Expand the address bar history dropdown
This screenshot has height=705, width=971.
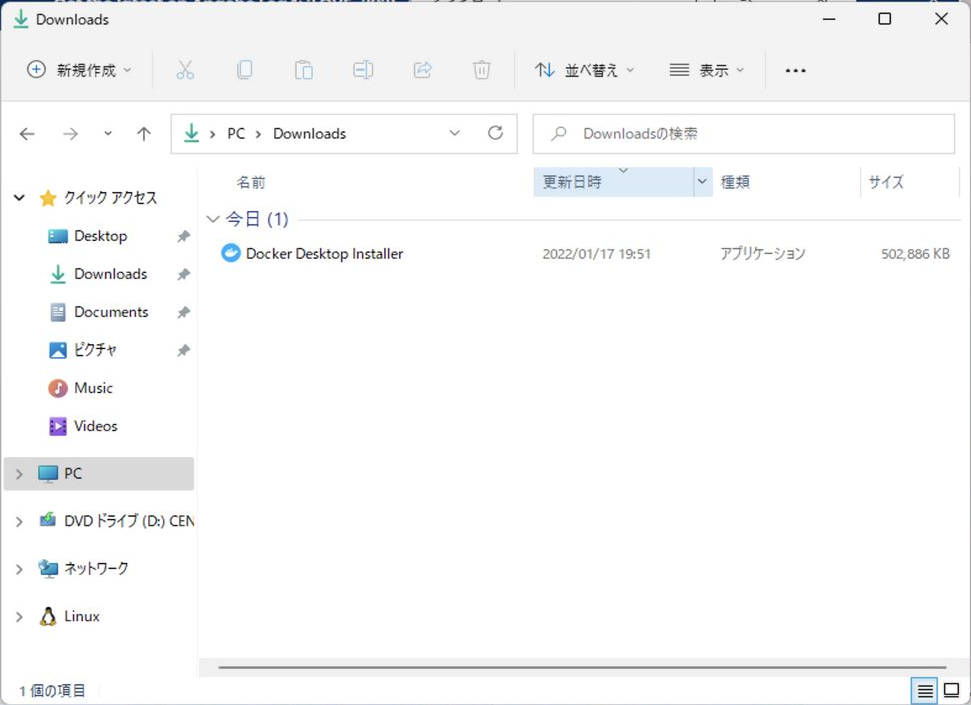[455, 133]
